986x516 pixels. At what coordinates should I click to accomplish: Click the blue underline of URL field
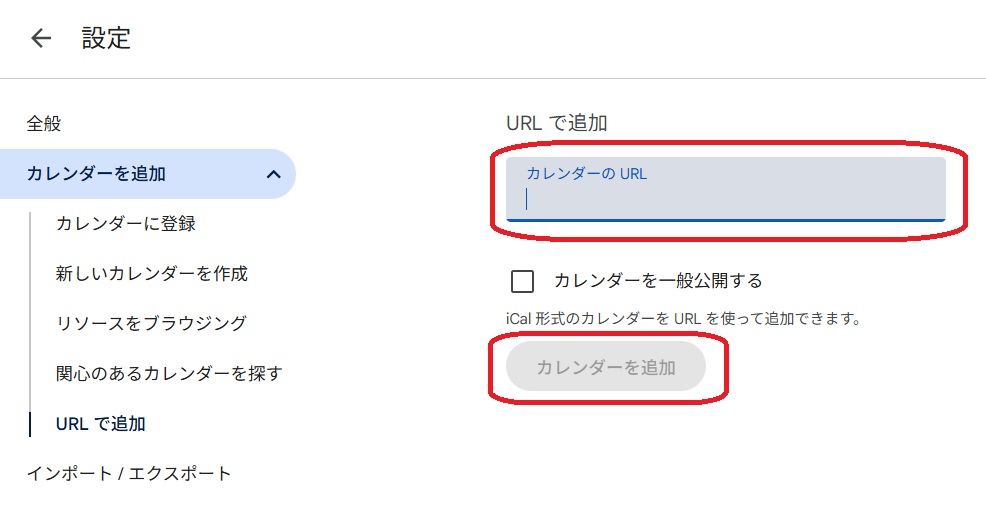[x=726, y=221]
